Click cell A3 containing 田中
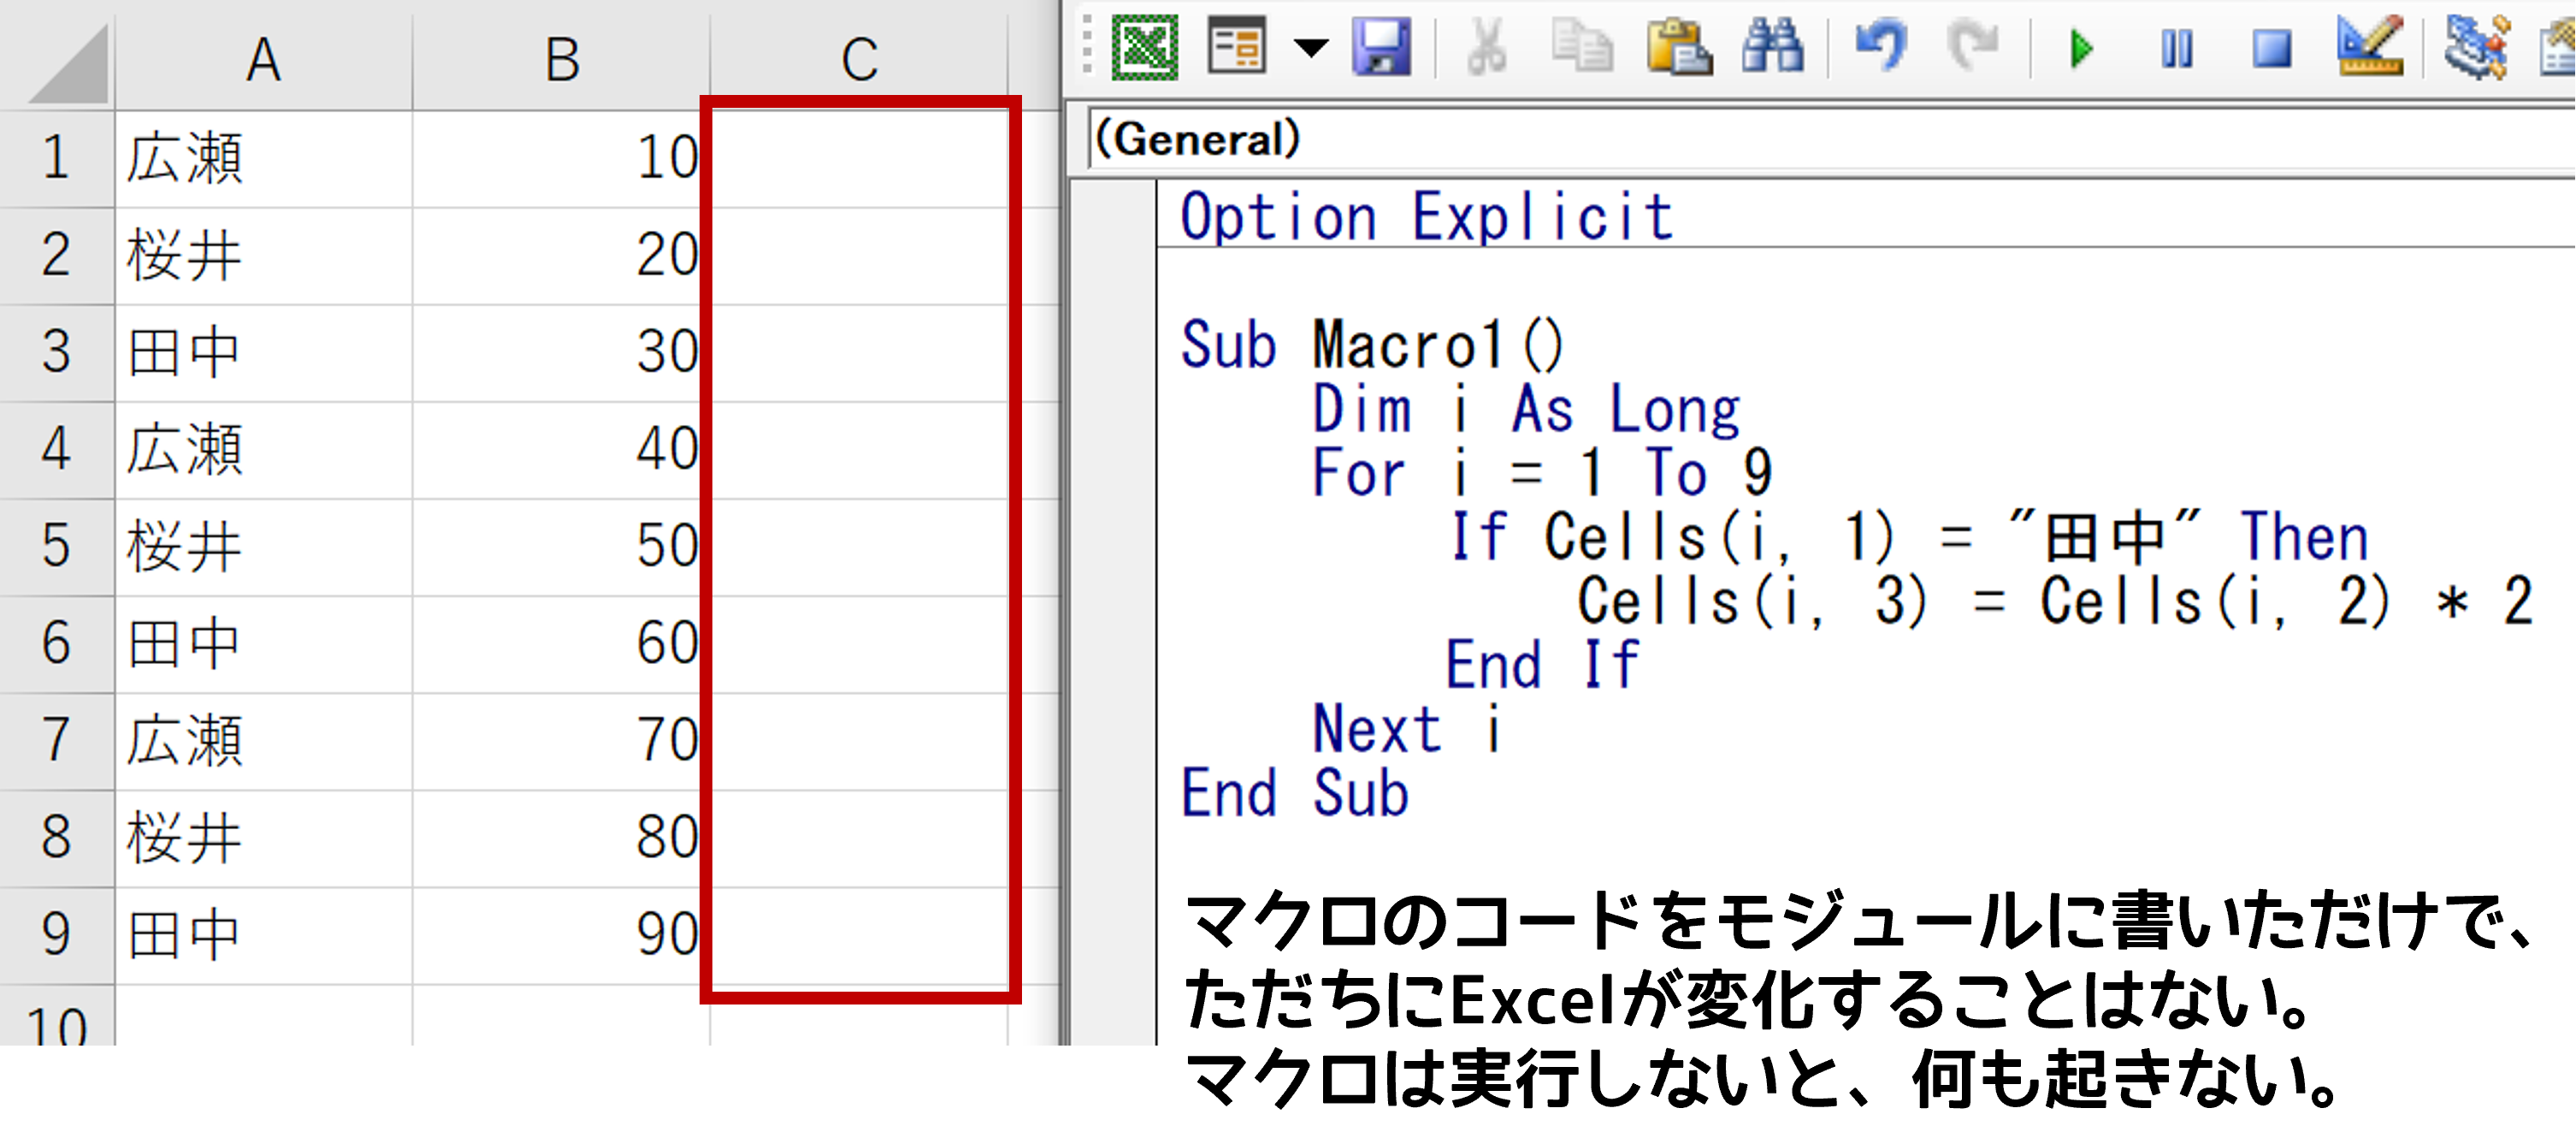The height and width of the screenshot is (1126, 2576). pyautogui.click(x=264, y=352)
